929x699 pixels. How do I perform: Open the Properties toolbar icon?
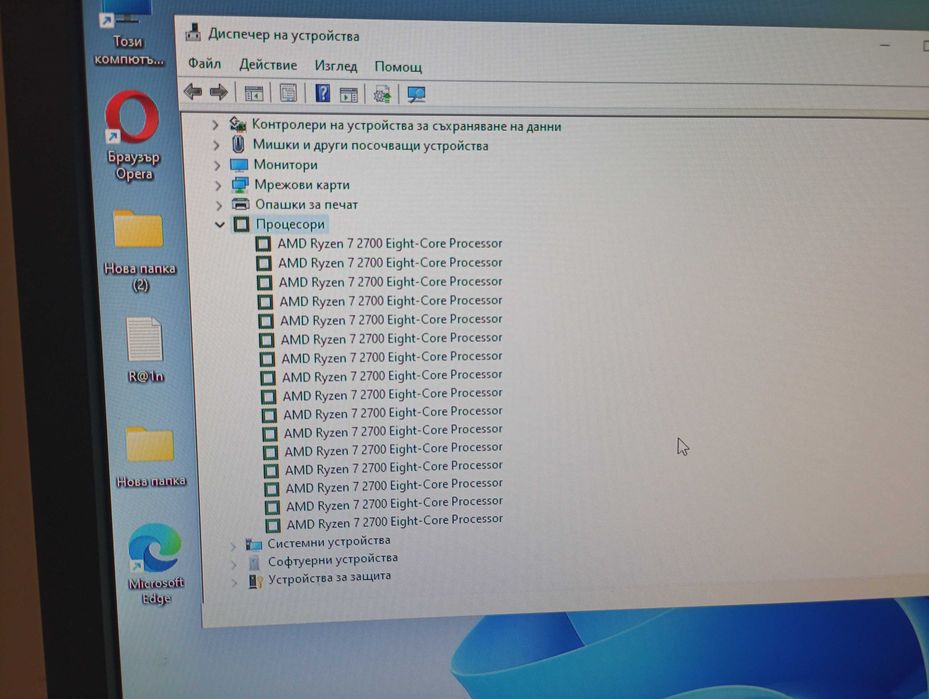tap(288, 93)
